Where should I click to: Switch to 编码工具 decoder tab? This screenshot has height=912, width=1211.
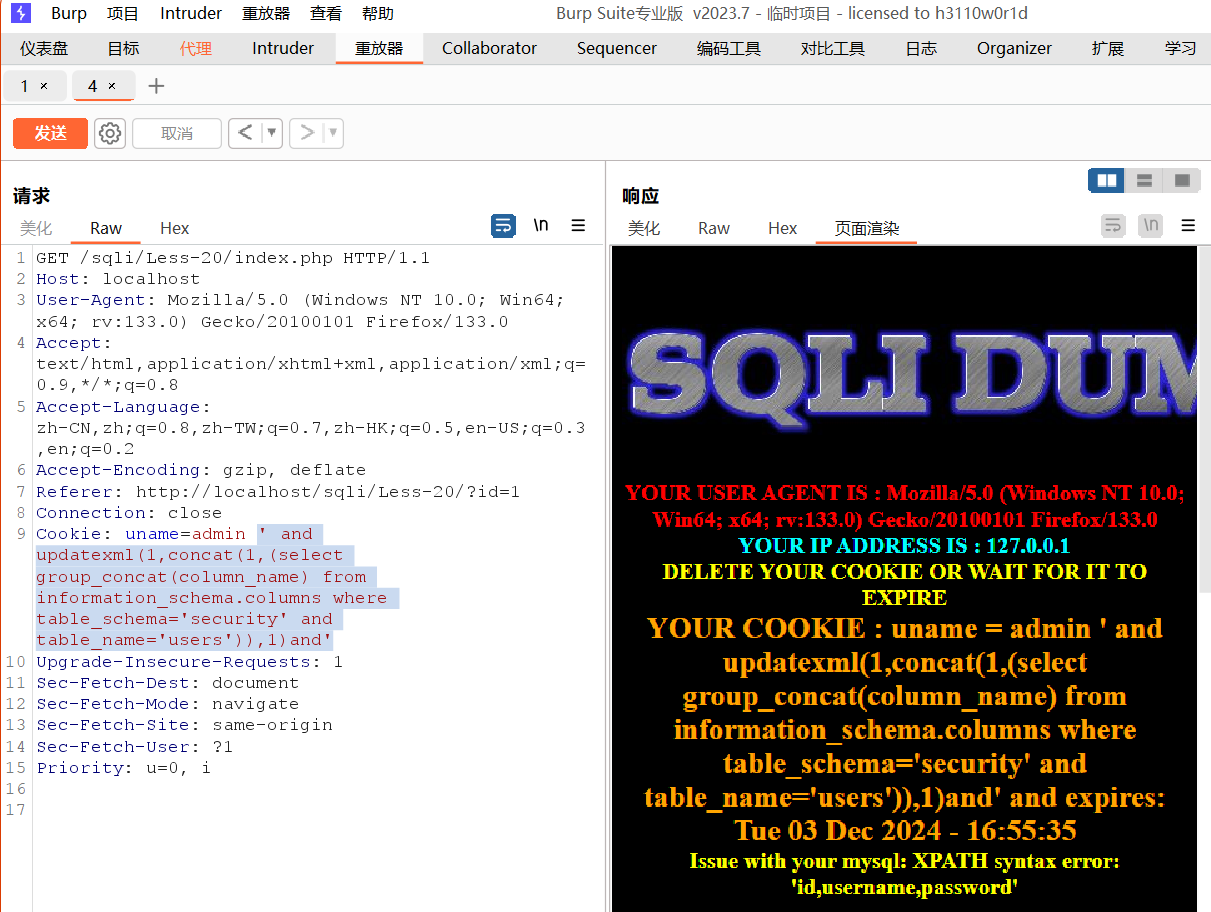[729, 48]
